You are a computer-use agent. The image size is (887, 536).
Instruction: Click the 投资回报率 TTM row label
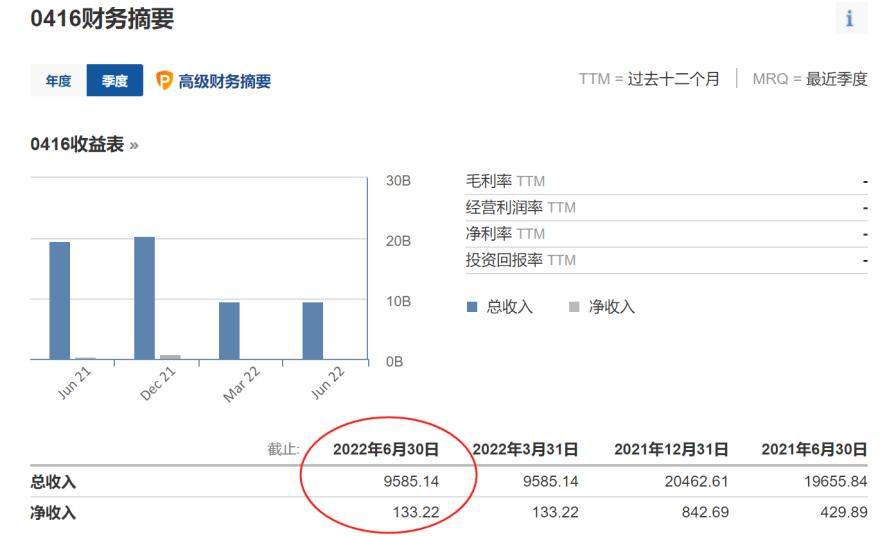click(520, 260)
